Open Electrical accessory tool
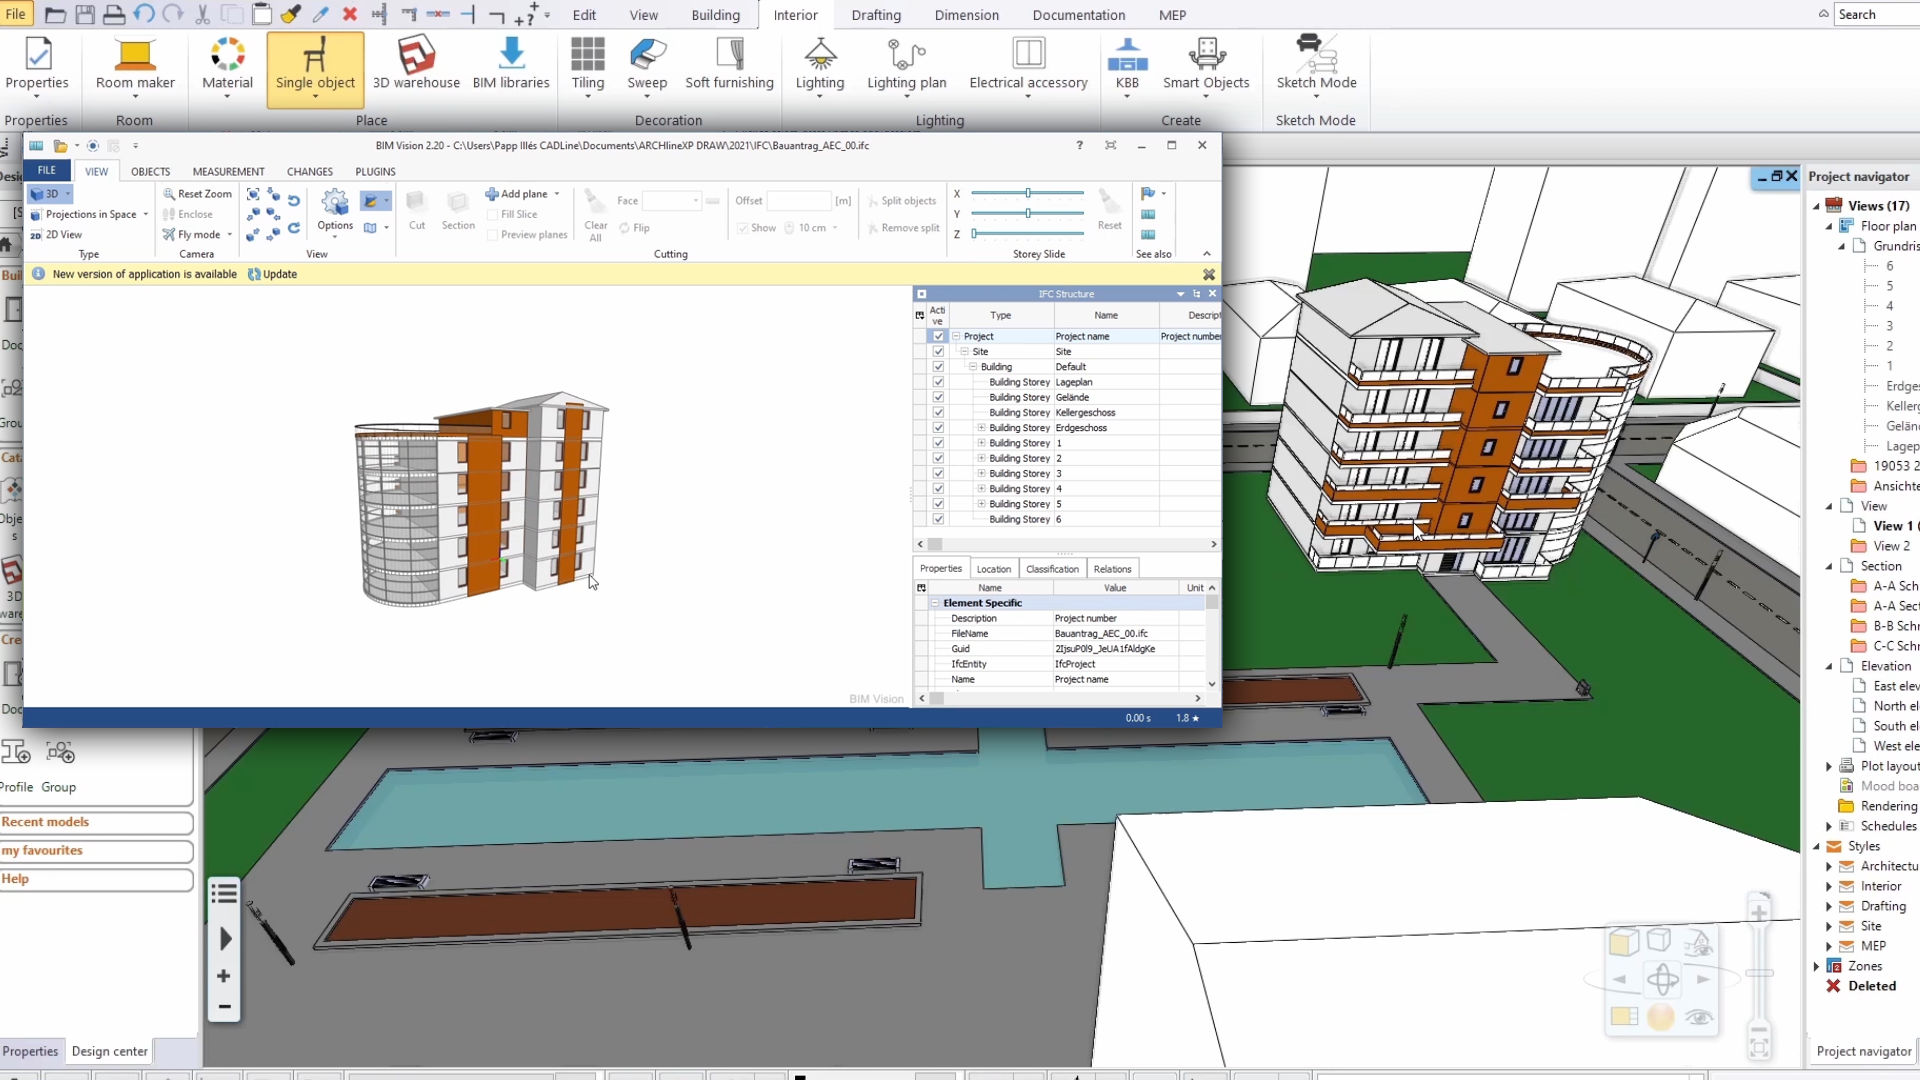 tap(1028, 66)
